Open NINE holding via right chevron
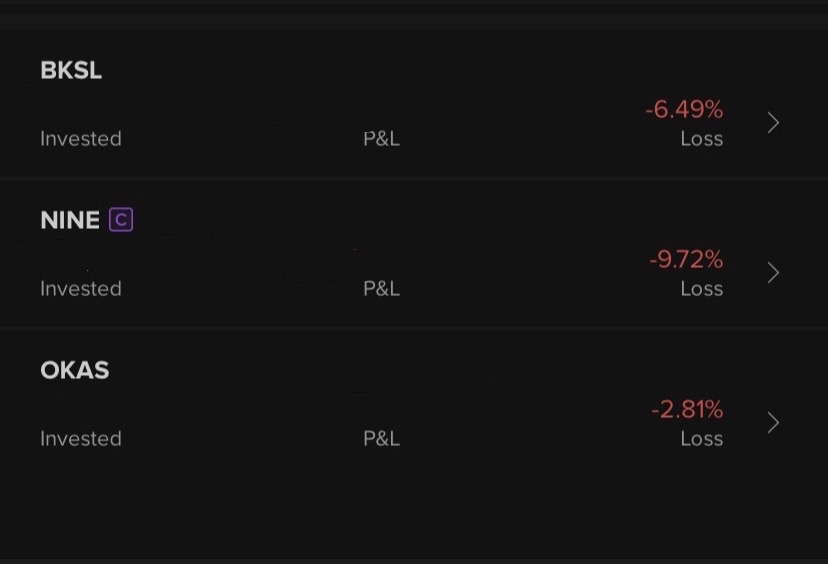This screenshot has width=828, height=564. [x=773, y=273]
